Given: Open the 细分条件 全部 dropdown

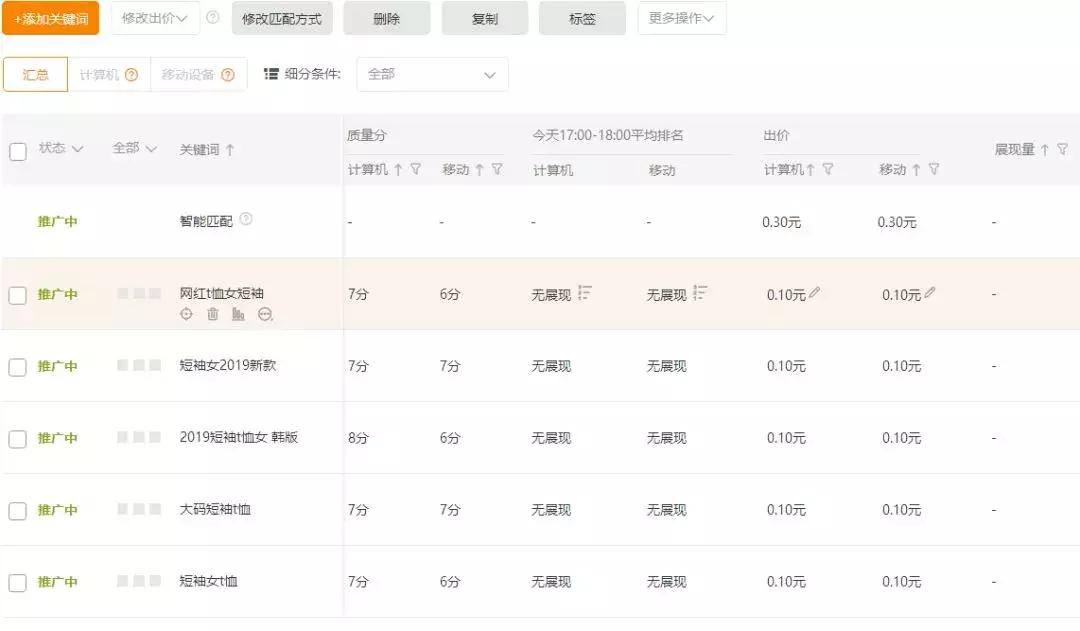Looking at the screenshot, I should 432,74.
